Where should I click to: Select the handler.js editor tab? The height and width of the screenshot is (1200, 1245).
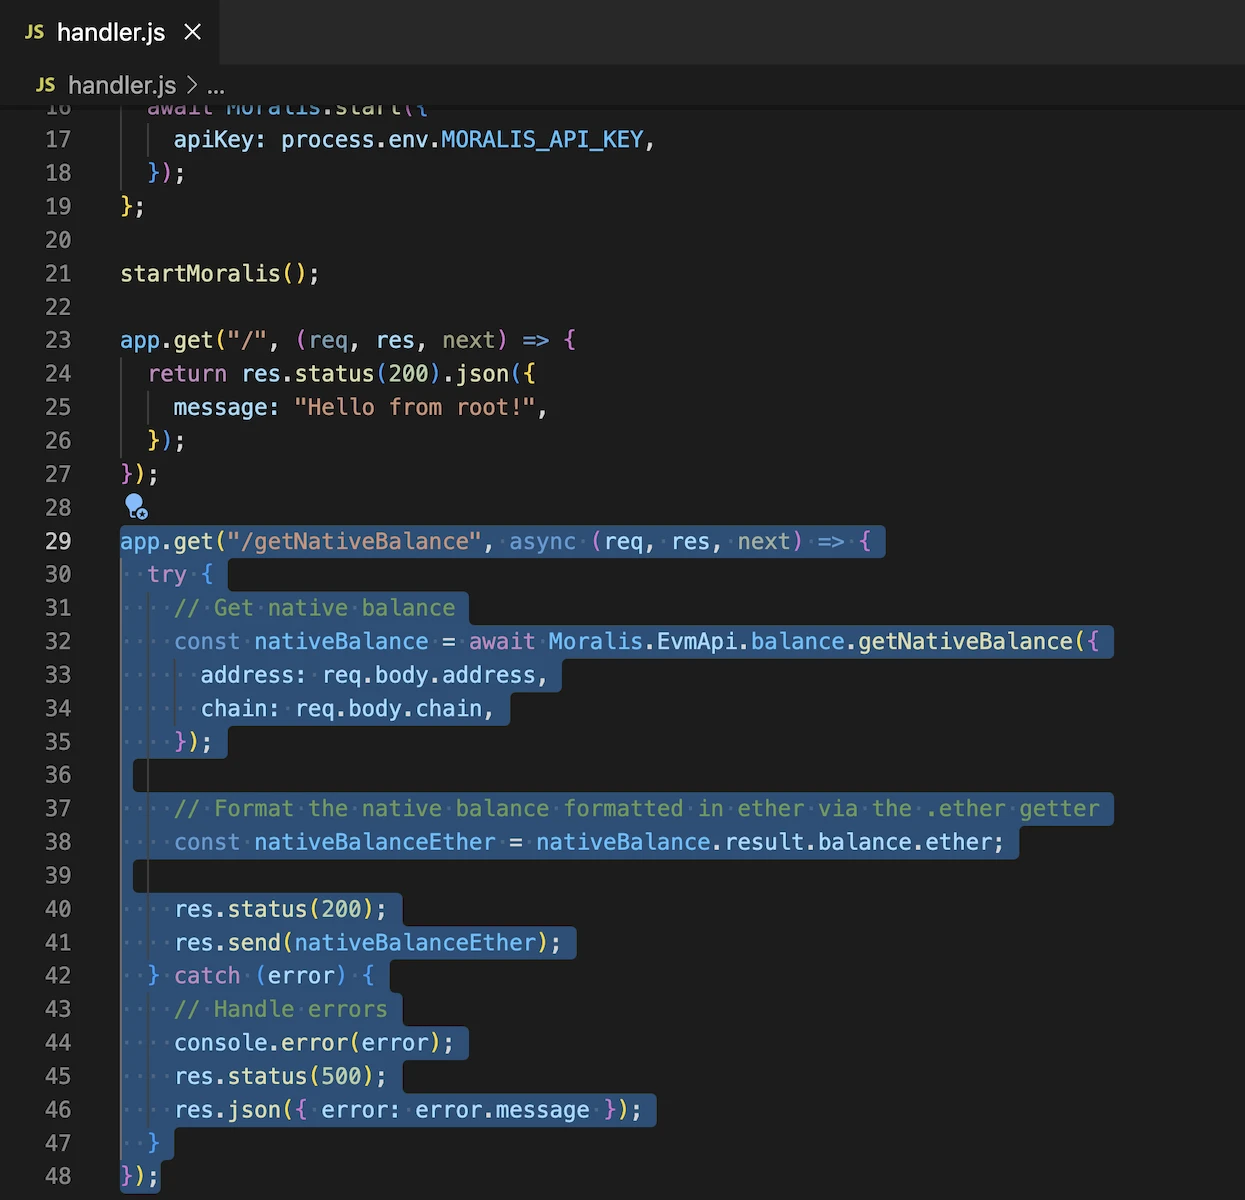tap(110, 32)
